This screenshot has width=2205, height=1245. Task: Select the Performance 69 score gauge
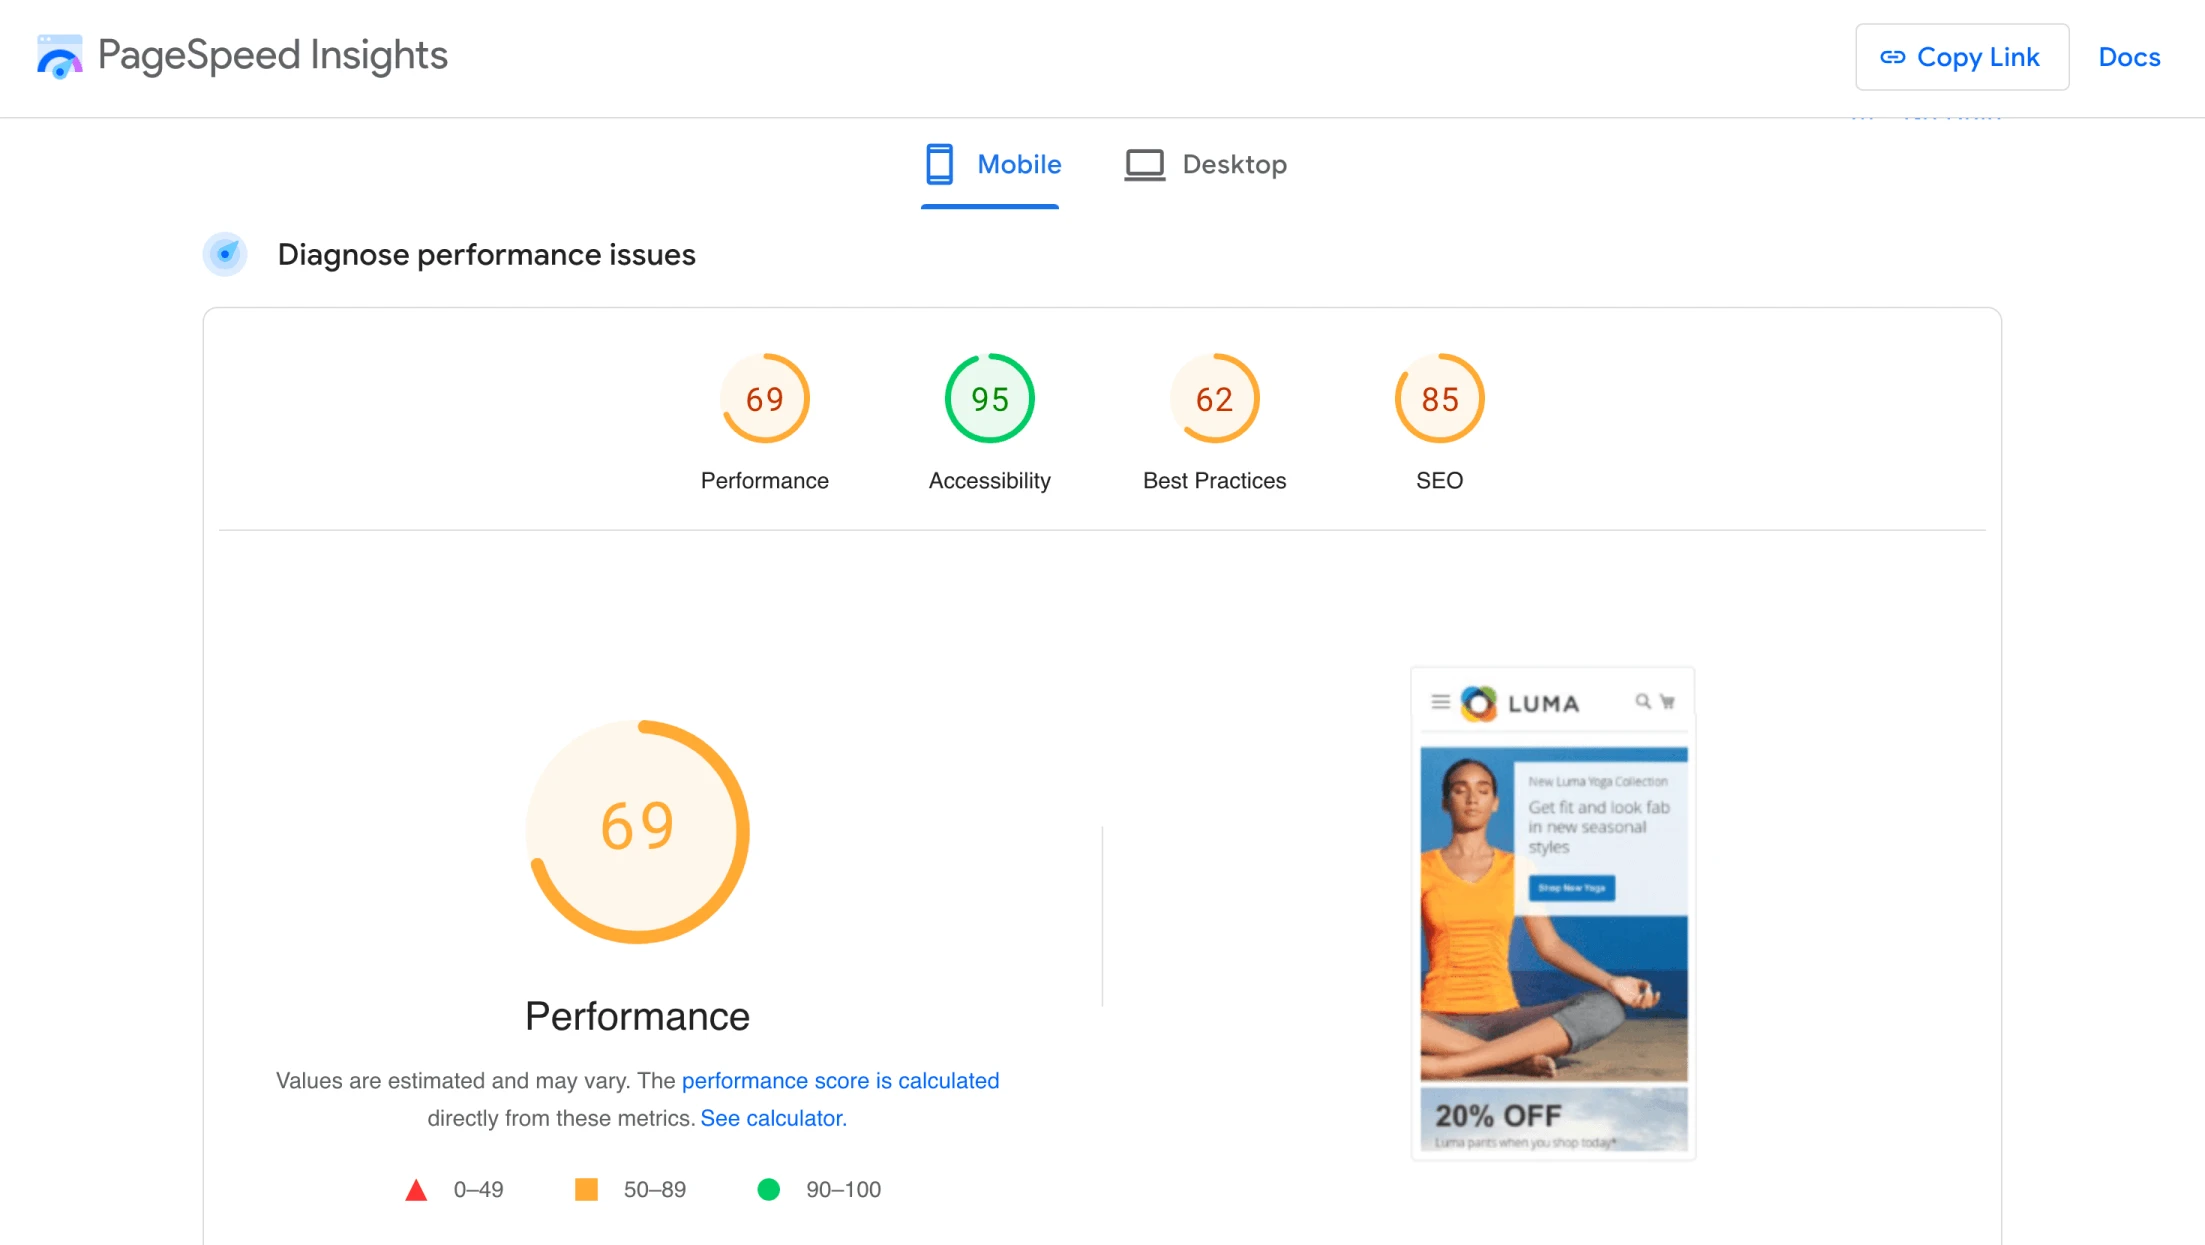pos(765,399)
